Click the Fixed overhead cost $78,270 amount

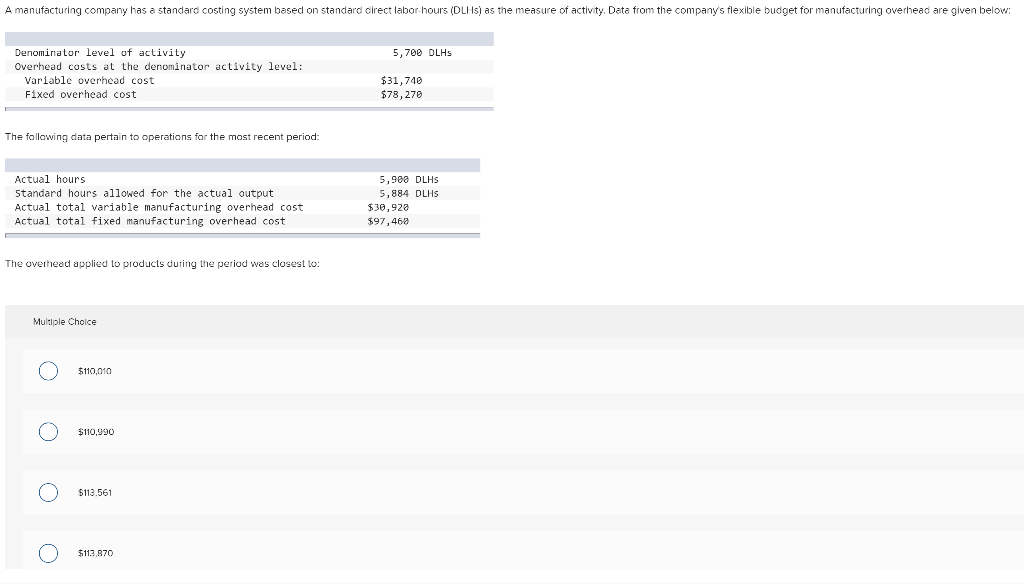402,95
